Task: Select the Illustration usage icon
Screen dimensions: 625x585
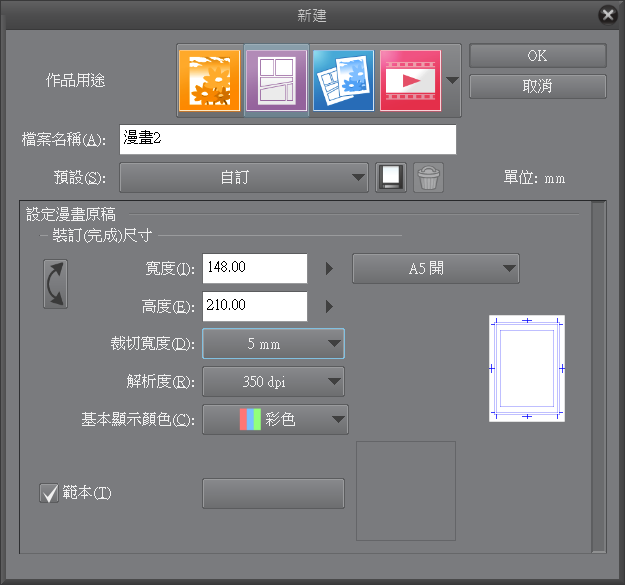Action: click(210, 80)
